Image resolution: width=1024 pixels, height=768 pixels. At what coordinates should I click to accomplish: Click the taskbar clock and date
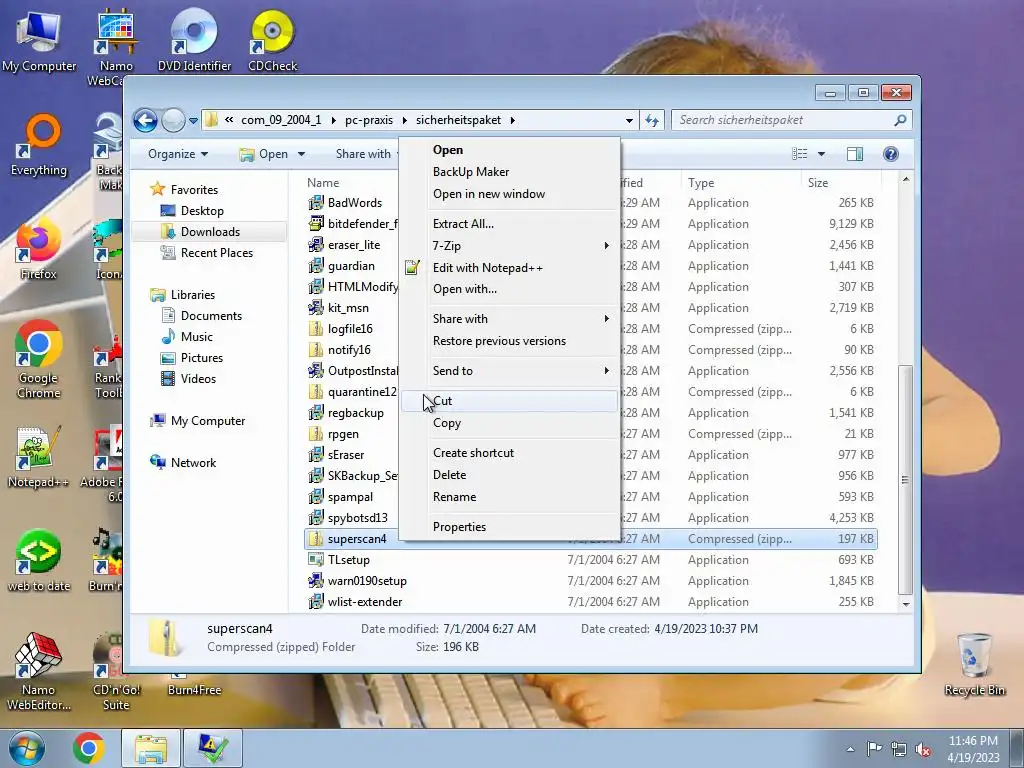pos(973,749)
